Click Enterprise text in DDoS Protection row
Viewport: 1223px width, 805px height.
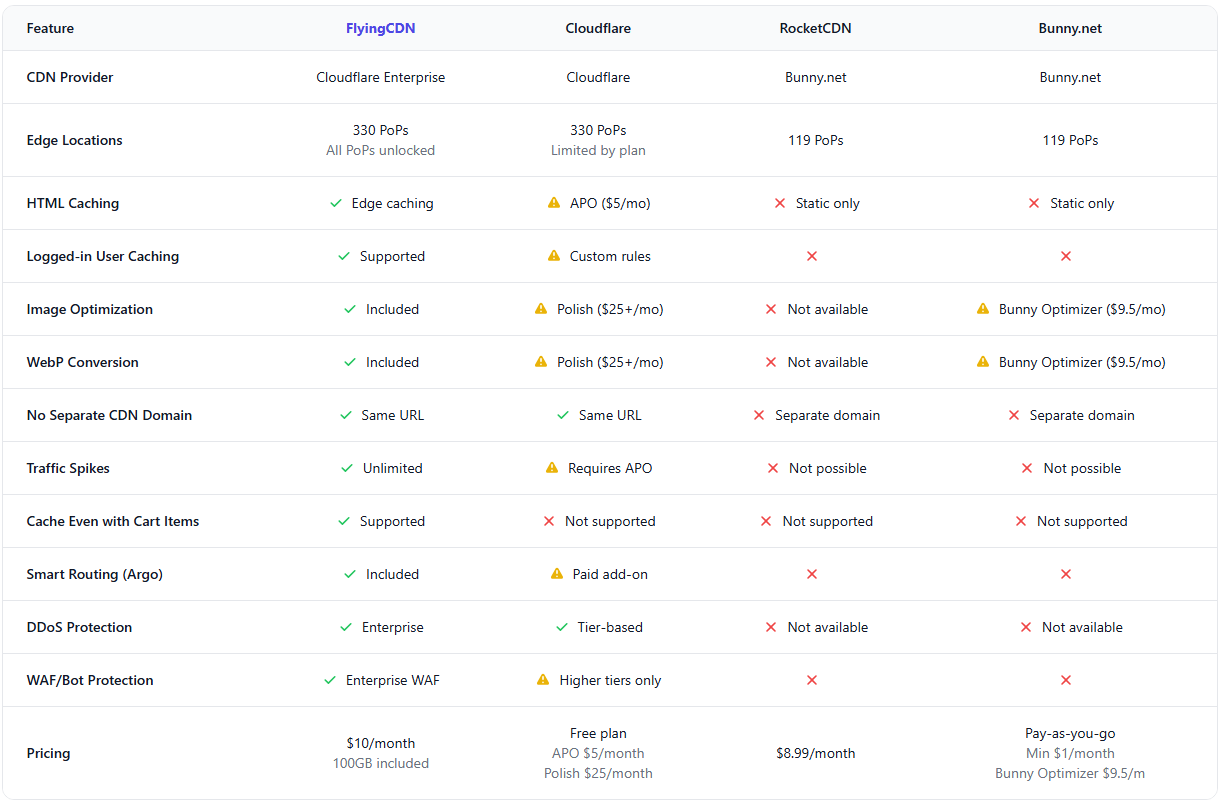(x=393, y=627)
